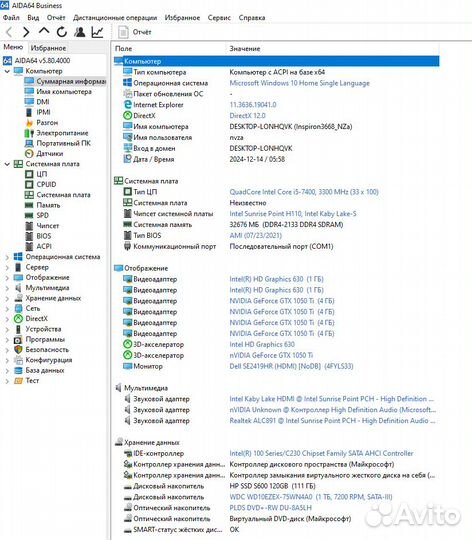This screenshot has width=472, height=540.
Task: Expand the Операционная система node
Action: (x=7, y=257)
